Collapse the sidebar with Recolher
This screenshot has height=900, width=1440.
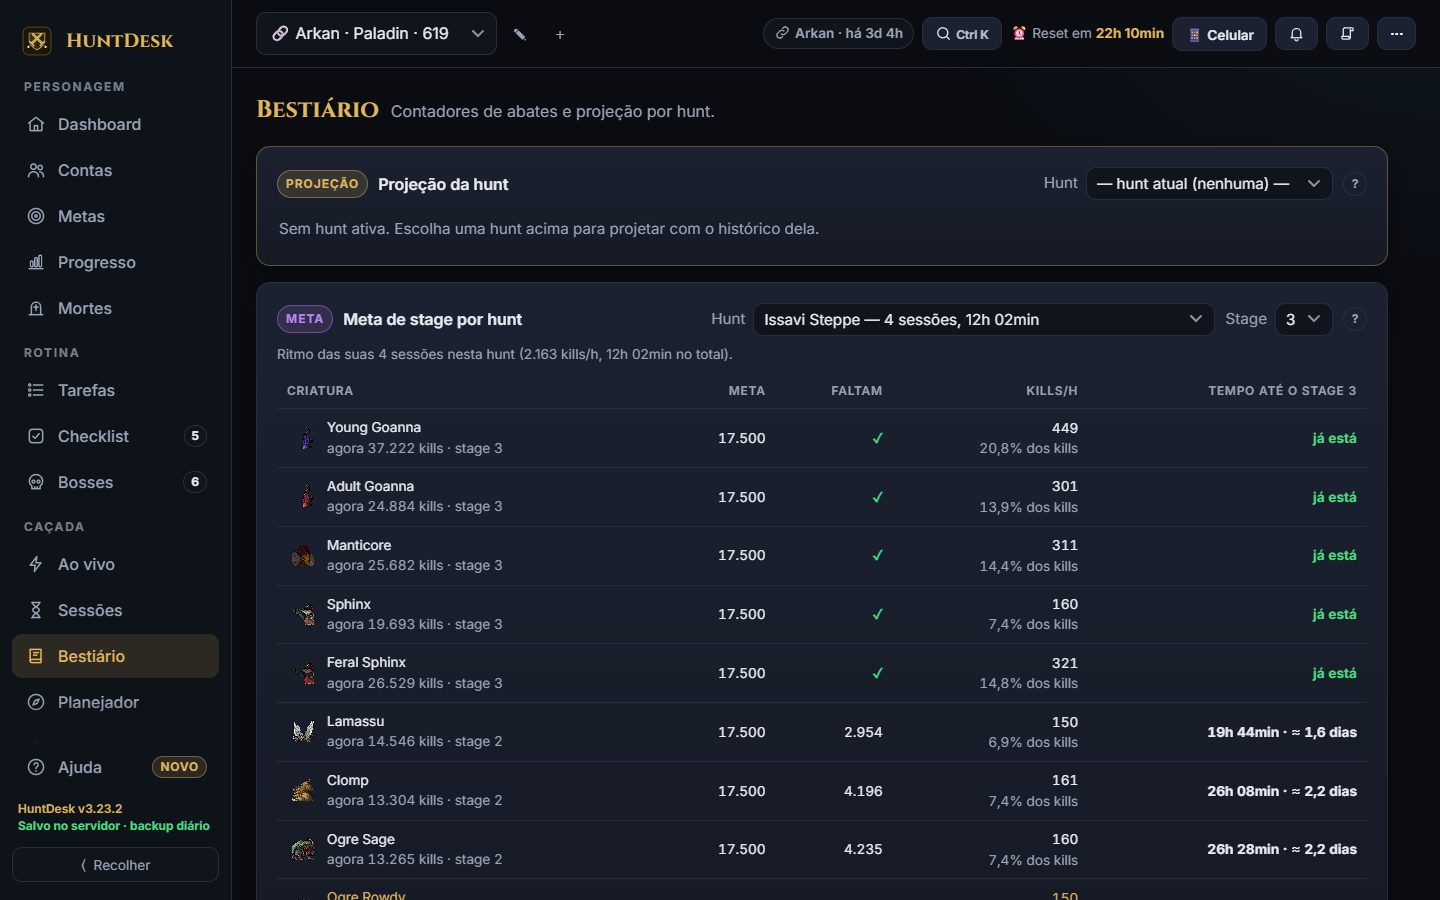[115, 865]
